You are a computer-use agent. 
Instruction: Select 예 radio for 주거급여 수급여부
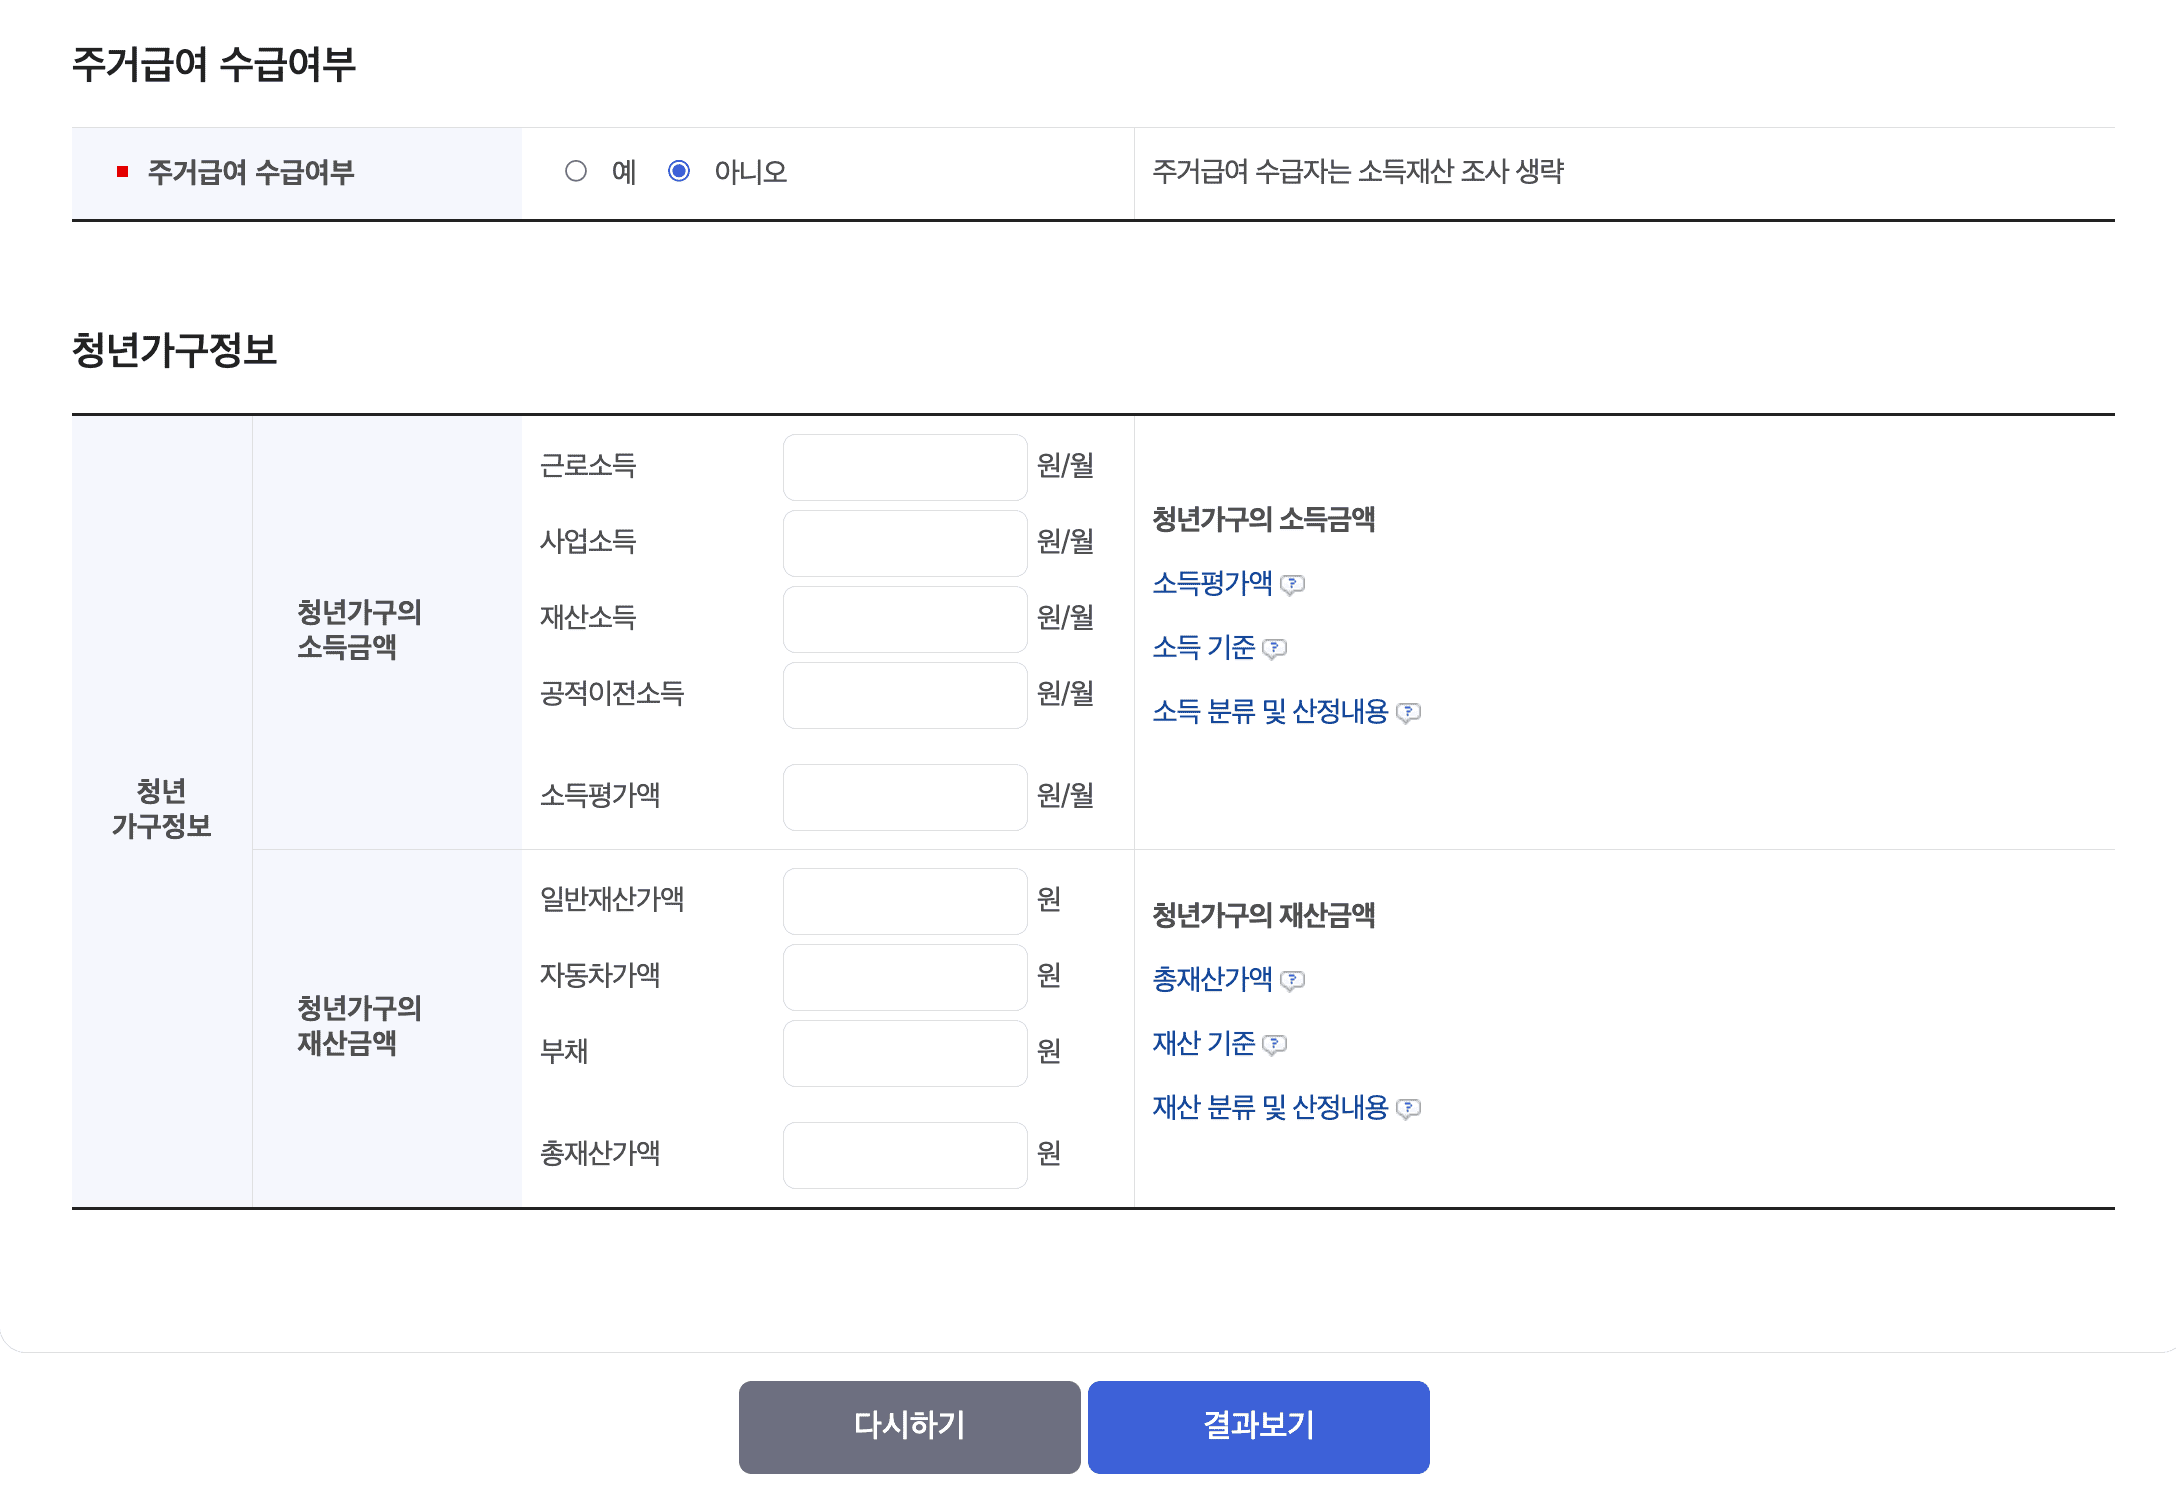(576, 171)
